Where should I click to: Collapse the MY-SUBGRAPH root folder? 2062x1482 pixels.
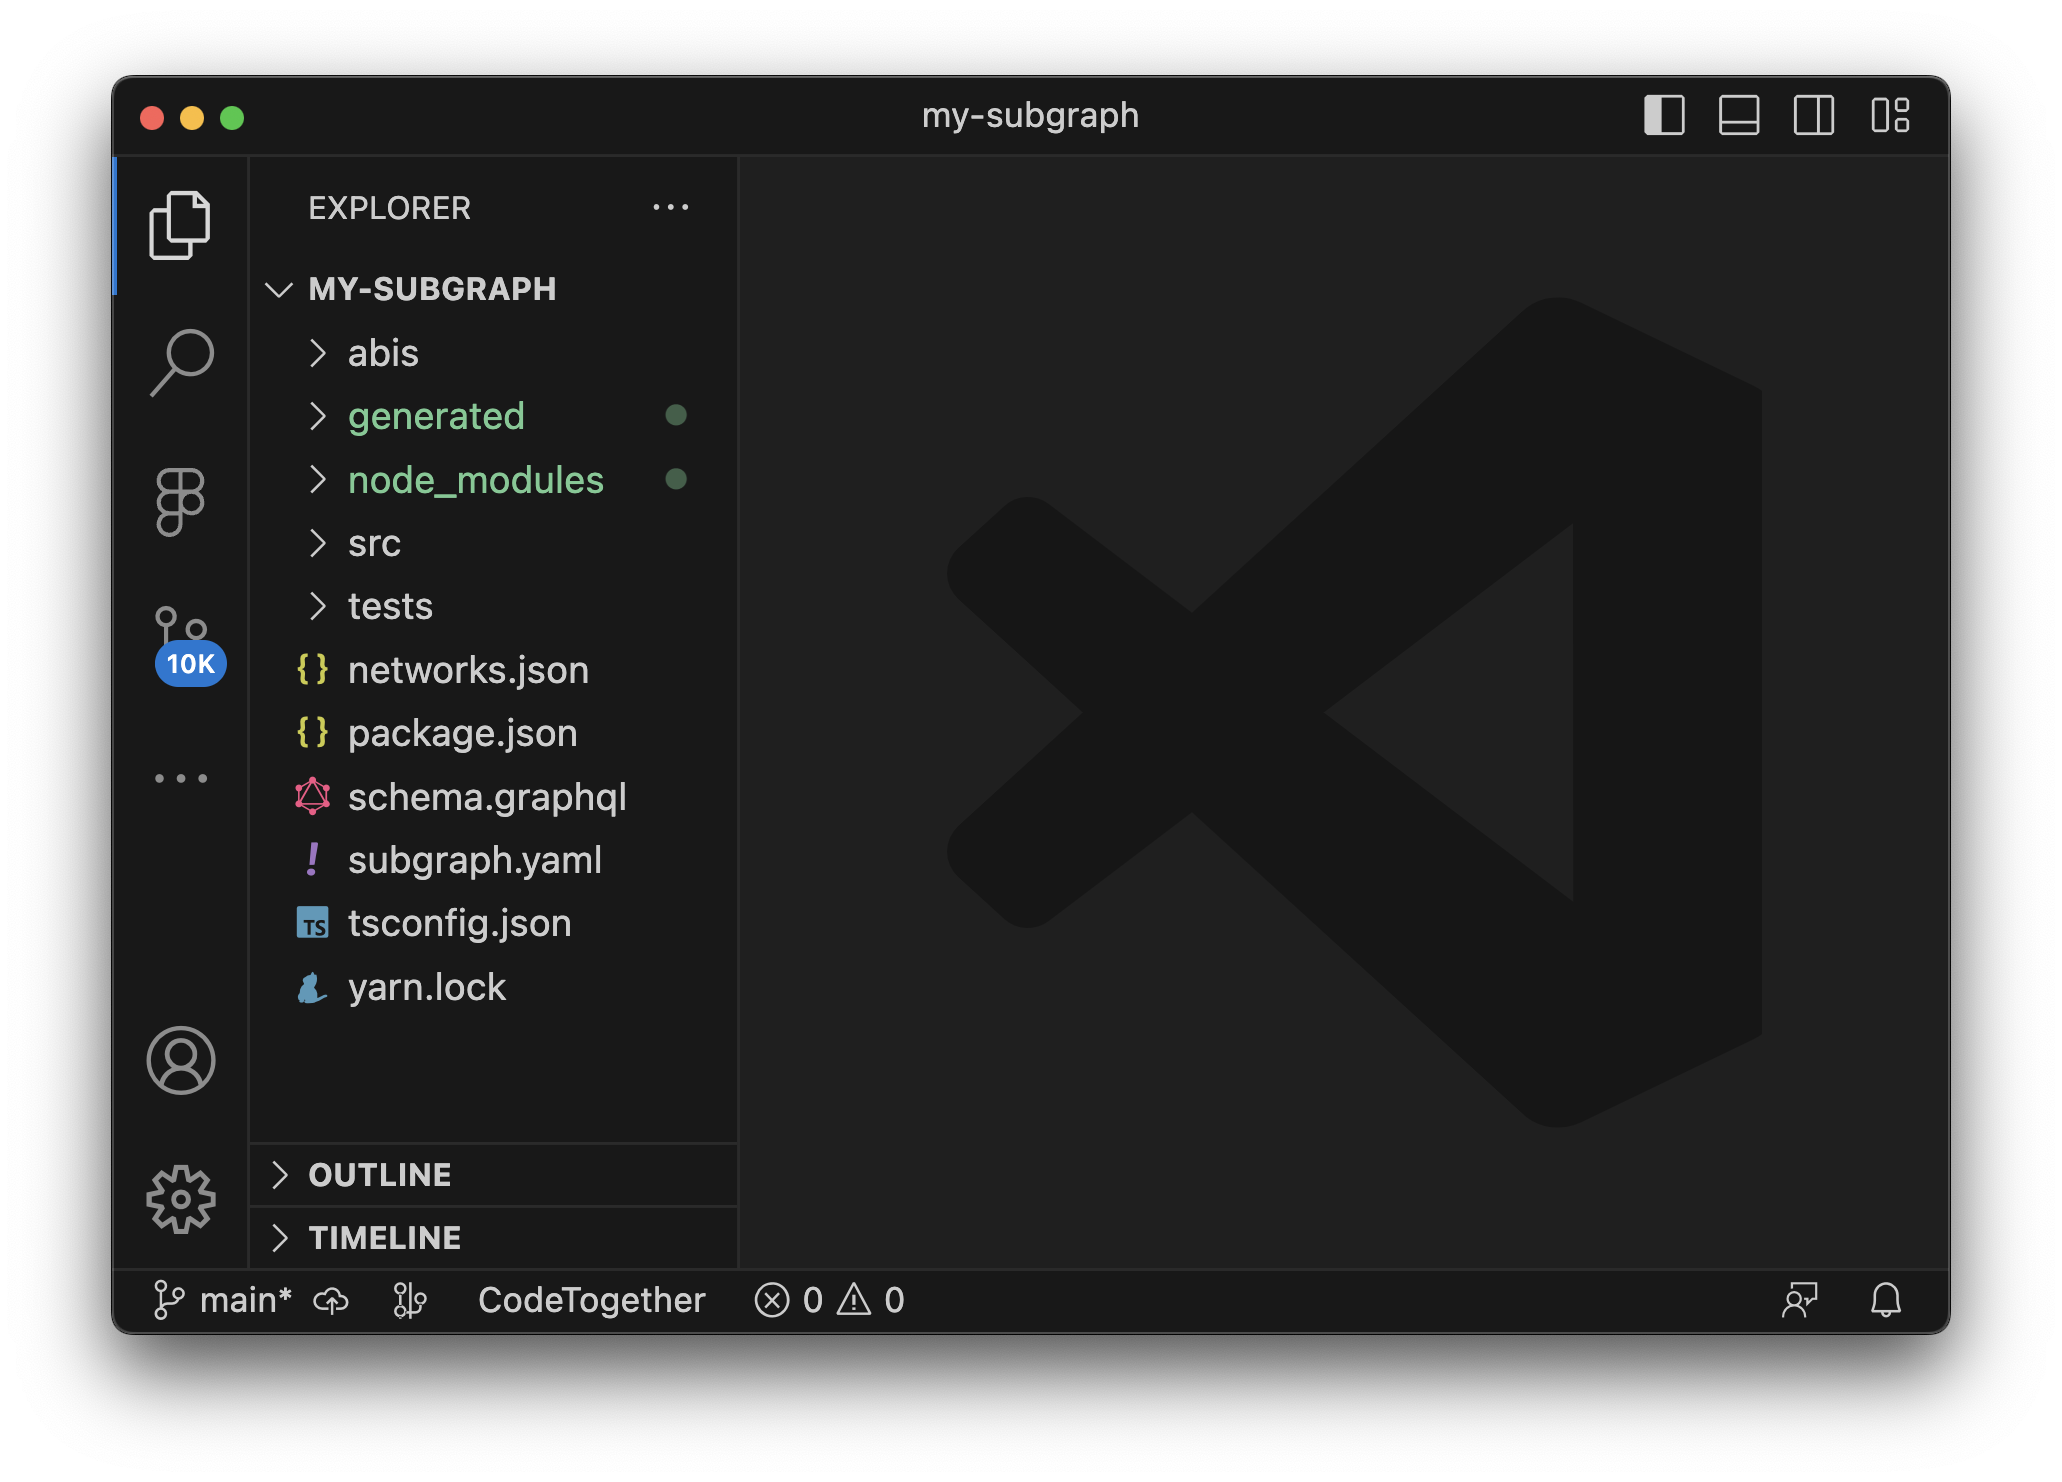tap(432, 289)
